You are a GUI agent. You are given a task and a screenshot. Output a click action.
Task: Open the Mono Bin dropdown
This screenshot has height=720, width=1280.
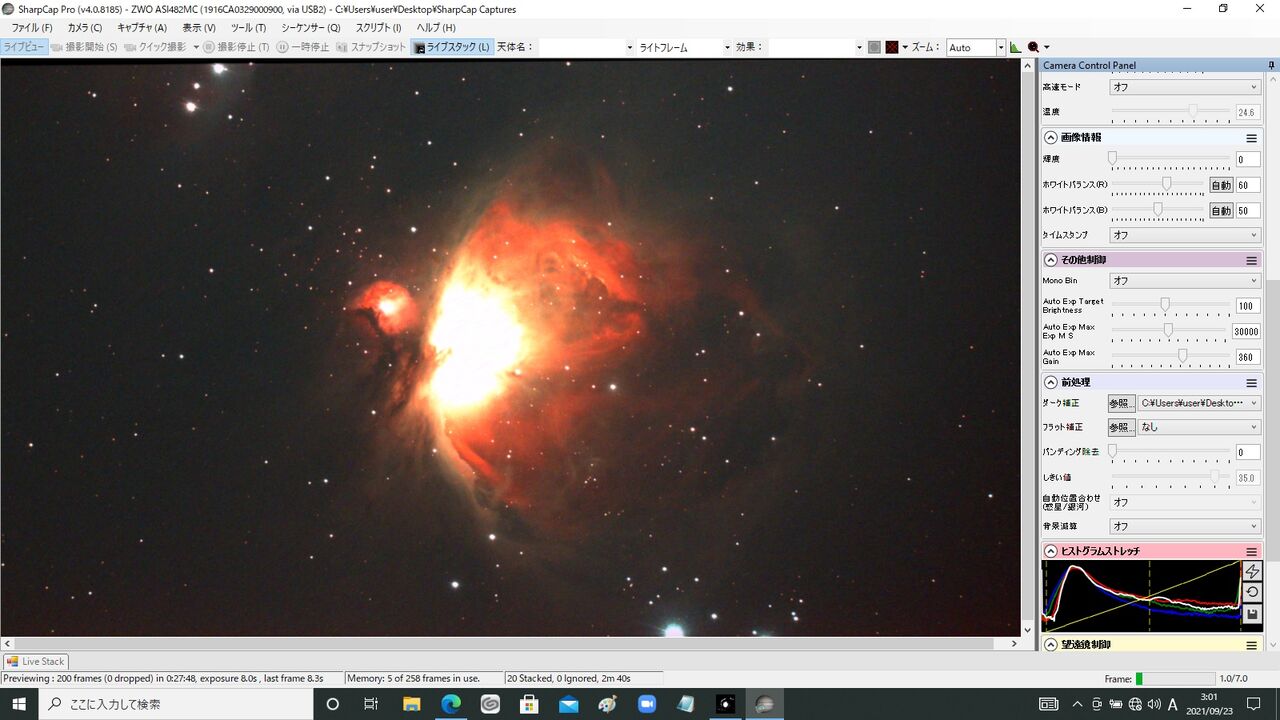click(x=1185, y=281)
